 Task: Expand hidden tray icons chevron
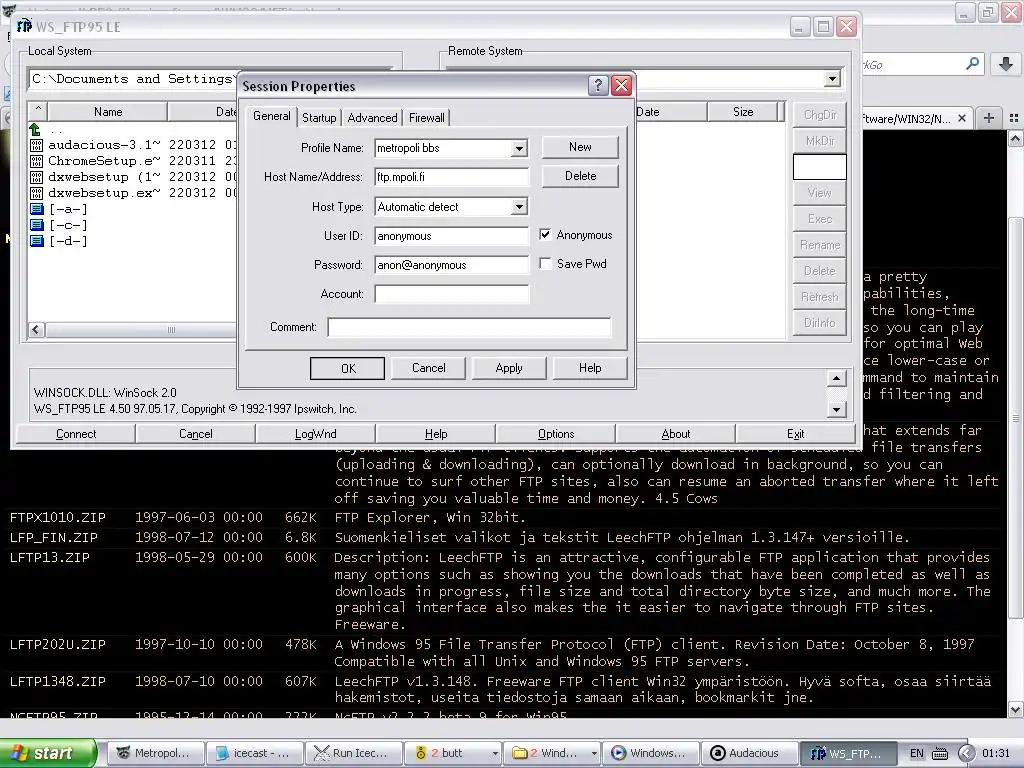[967, 753]
